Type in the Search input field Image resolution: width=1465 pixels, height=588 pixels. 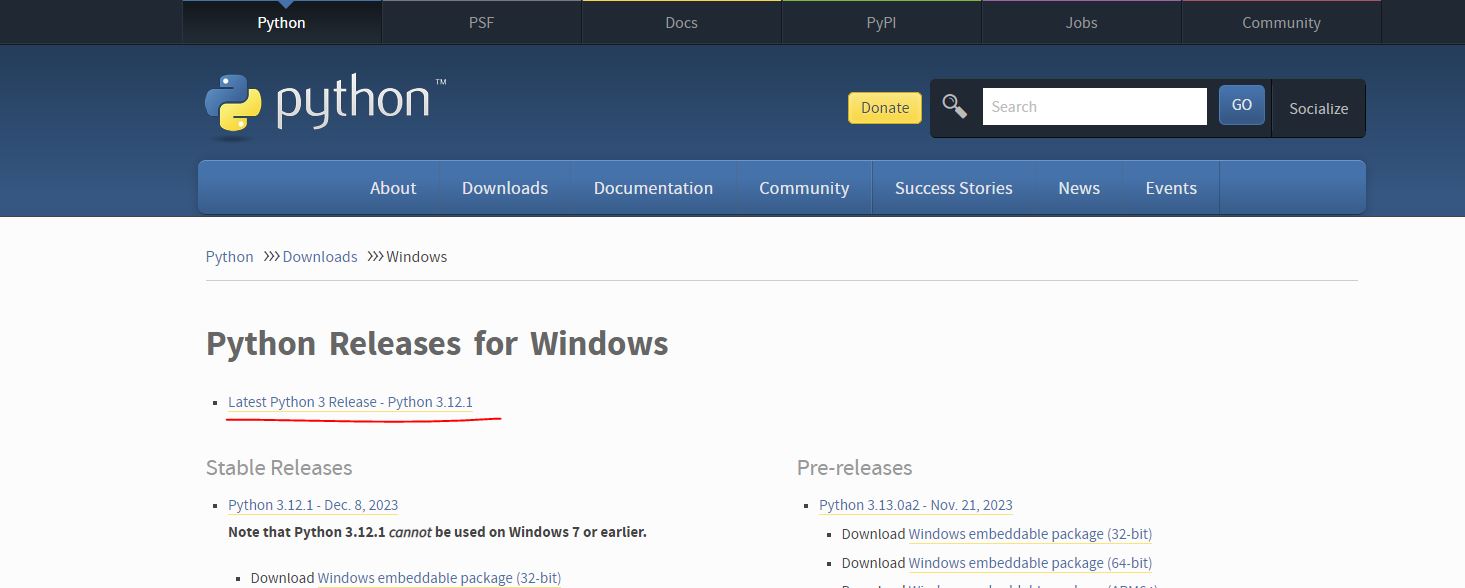(x=1094, y=107)
